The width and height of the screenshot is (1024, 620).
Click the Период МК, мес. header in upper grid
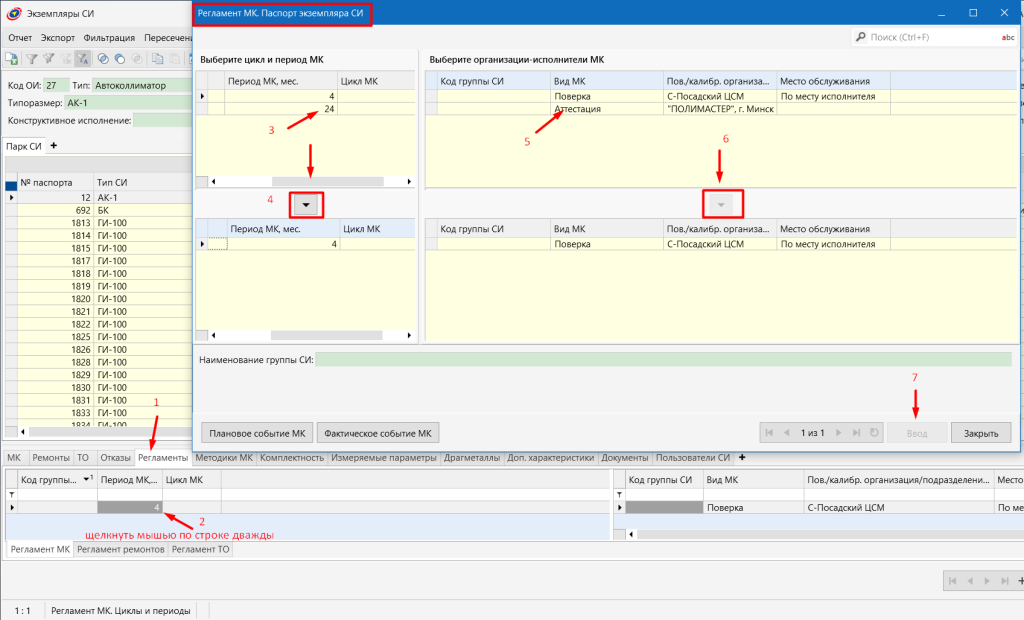[x=281, y=81]
